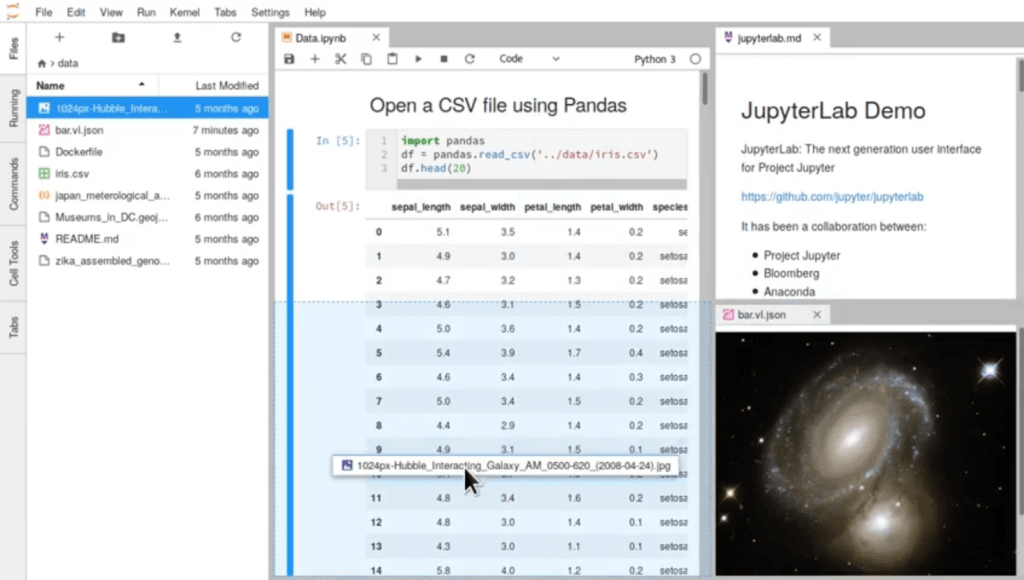Upload a file using the upload icon
Viewport: 1024px width, 580px height.
point(177,36)
